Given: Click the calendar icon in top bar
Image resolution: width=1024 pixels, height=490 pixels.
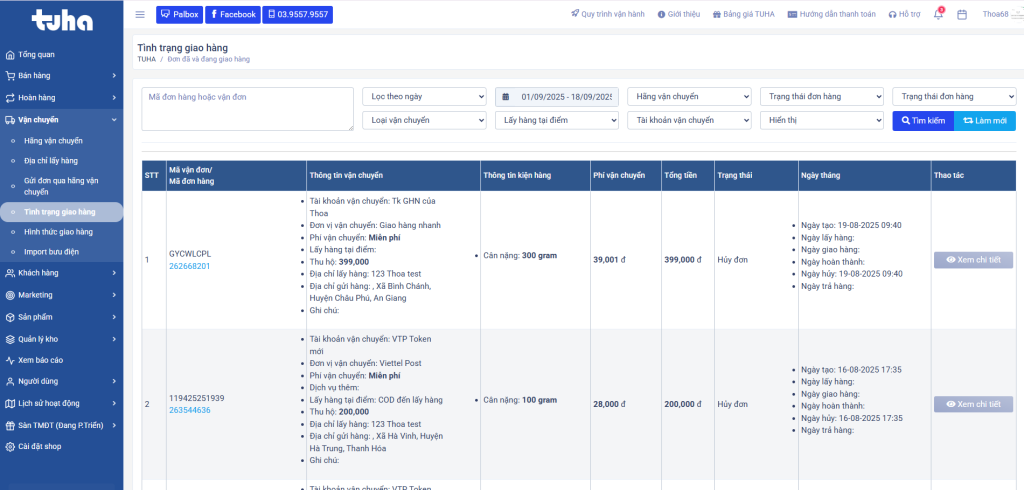Looking at the screenshot, I should click(962, 15).
